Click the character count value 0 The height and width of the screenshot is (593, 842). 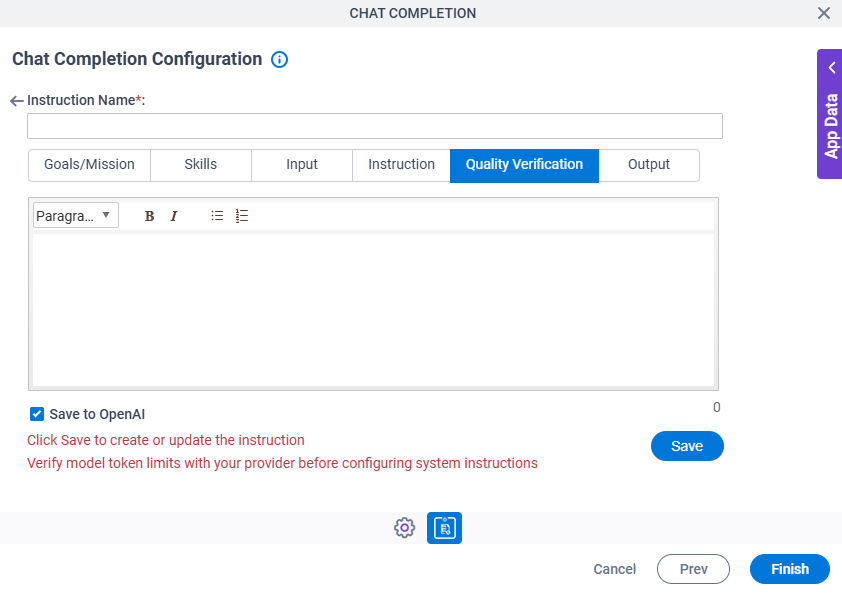[716, 407]
